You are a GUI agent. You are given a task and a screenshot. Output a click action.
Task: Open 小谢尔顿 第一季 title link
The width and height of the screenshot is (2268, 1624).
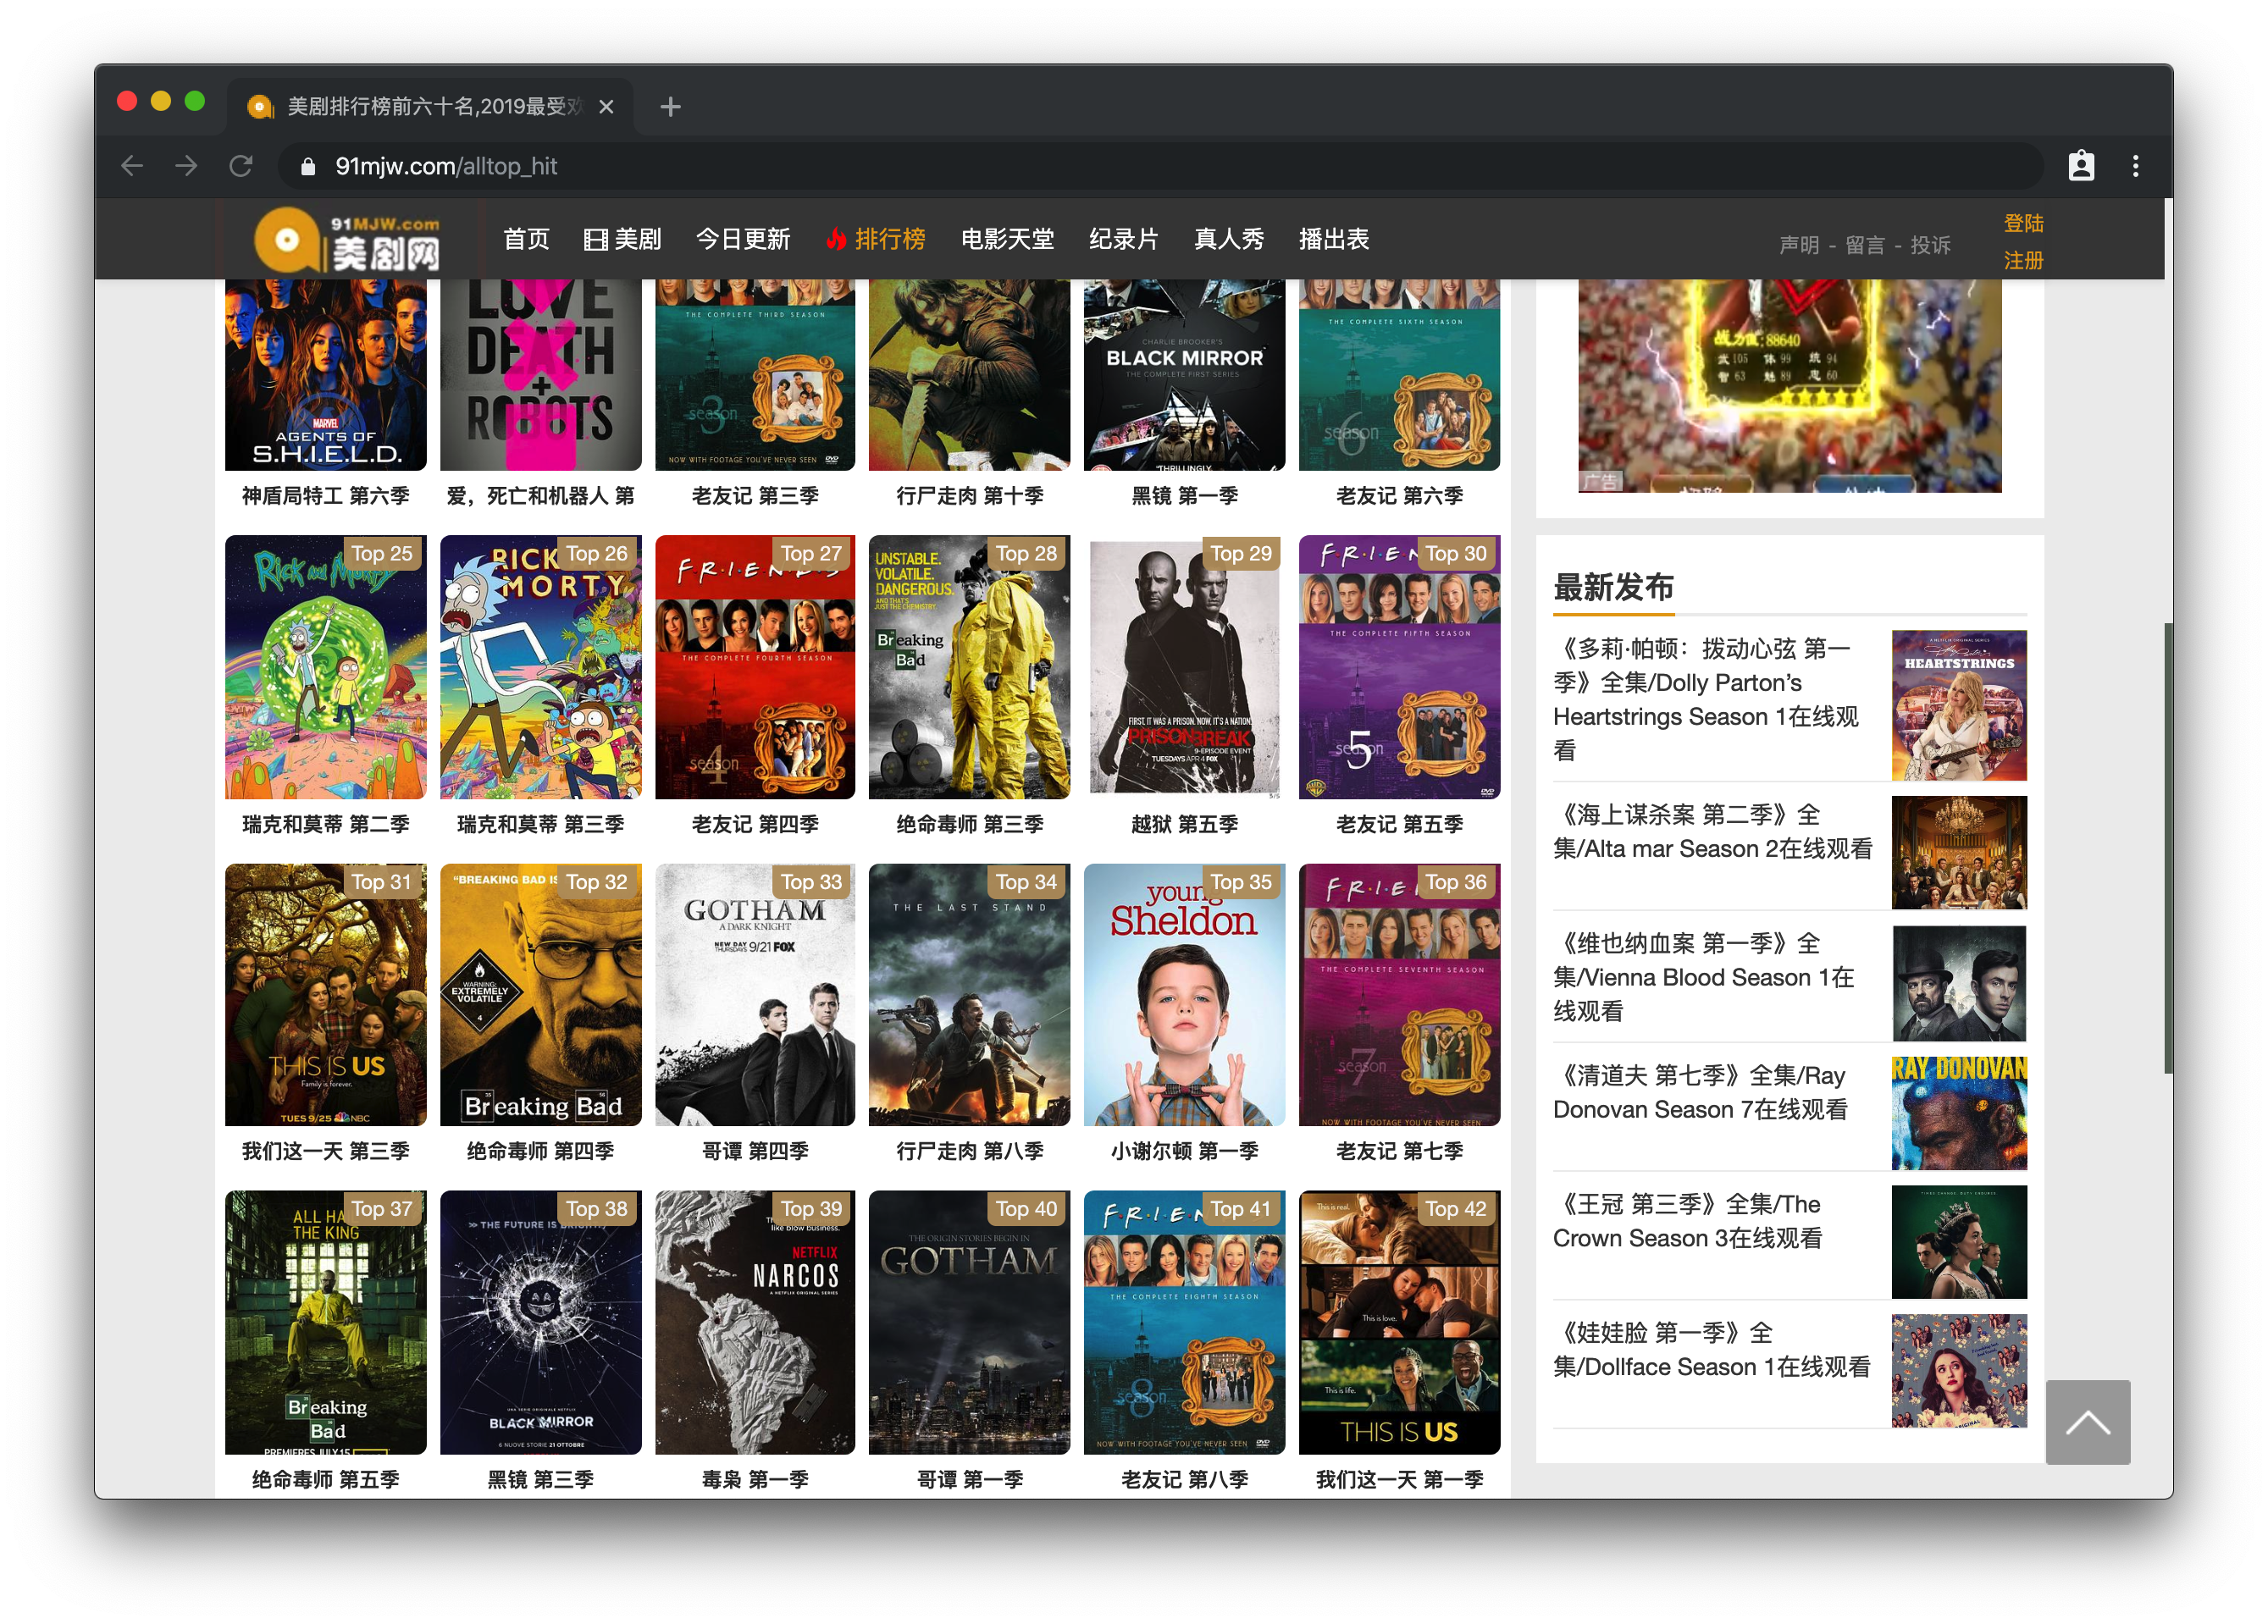[x=1184, y=1151]
